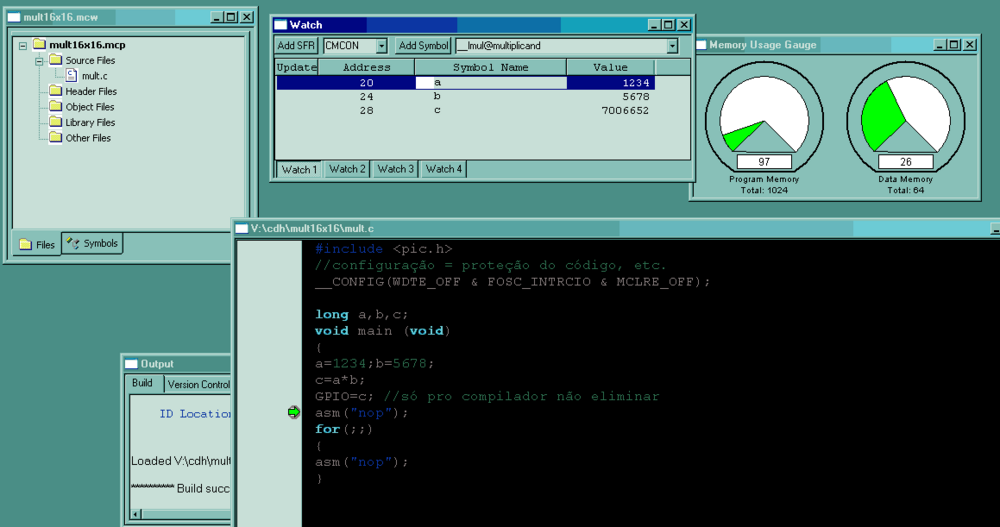Image resolution: width=1000 pixels, height=527 pixels.
Task: Open the Version Control output tab
Action: (x=198, y=384)
